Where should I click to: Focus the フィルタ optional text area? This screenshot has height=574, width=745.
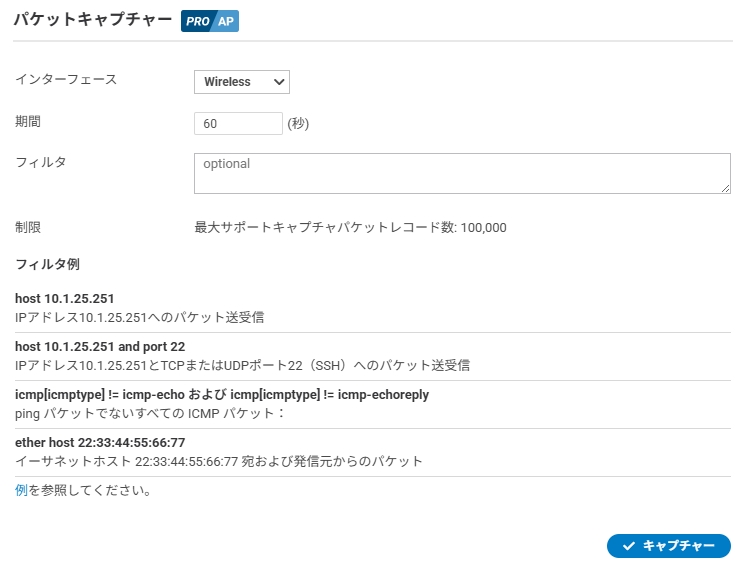coord(461,173)
